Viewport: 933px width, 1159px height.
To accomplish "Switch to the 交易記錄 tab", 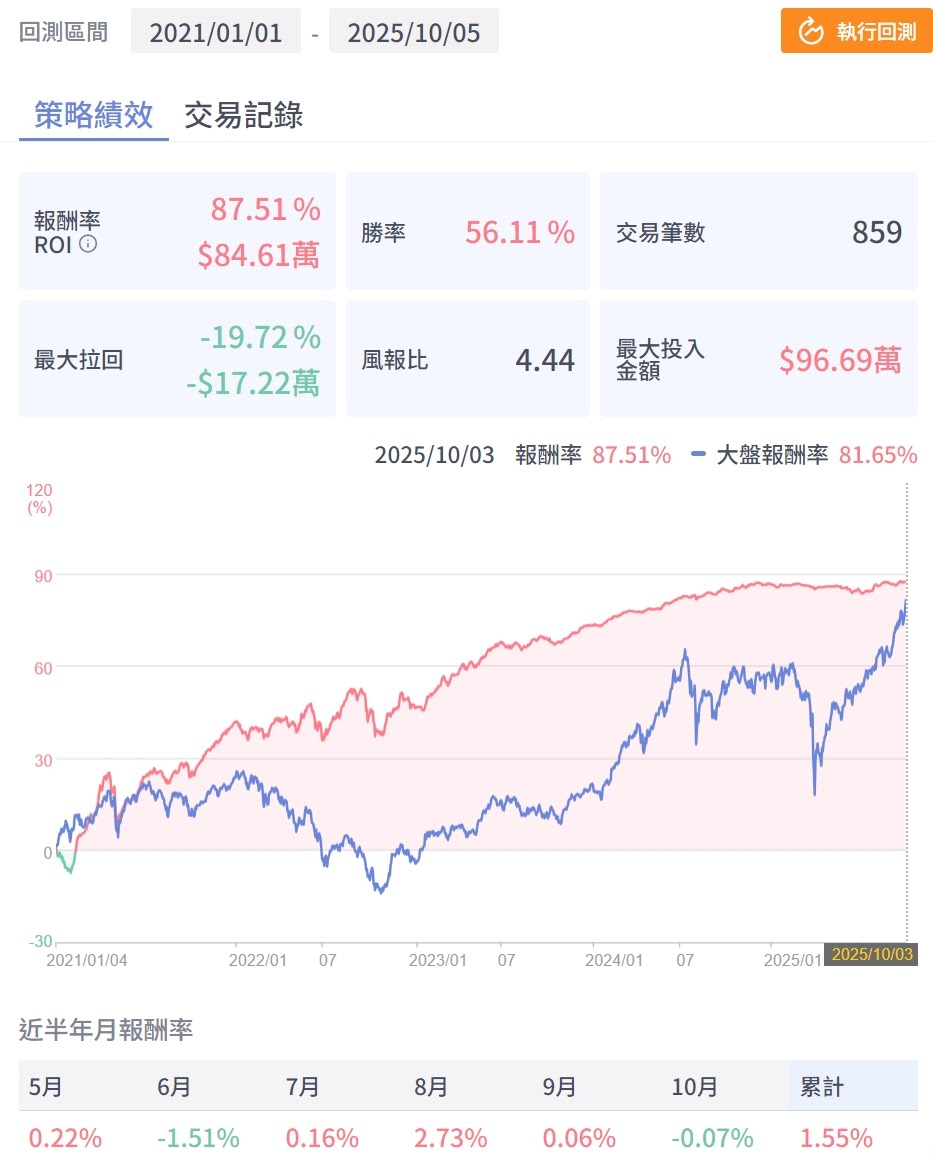I will tap(243, 115).
